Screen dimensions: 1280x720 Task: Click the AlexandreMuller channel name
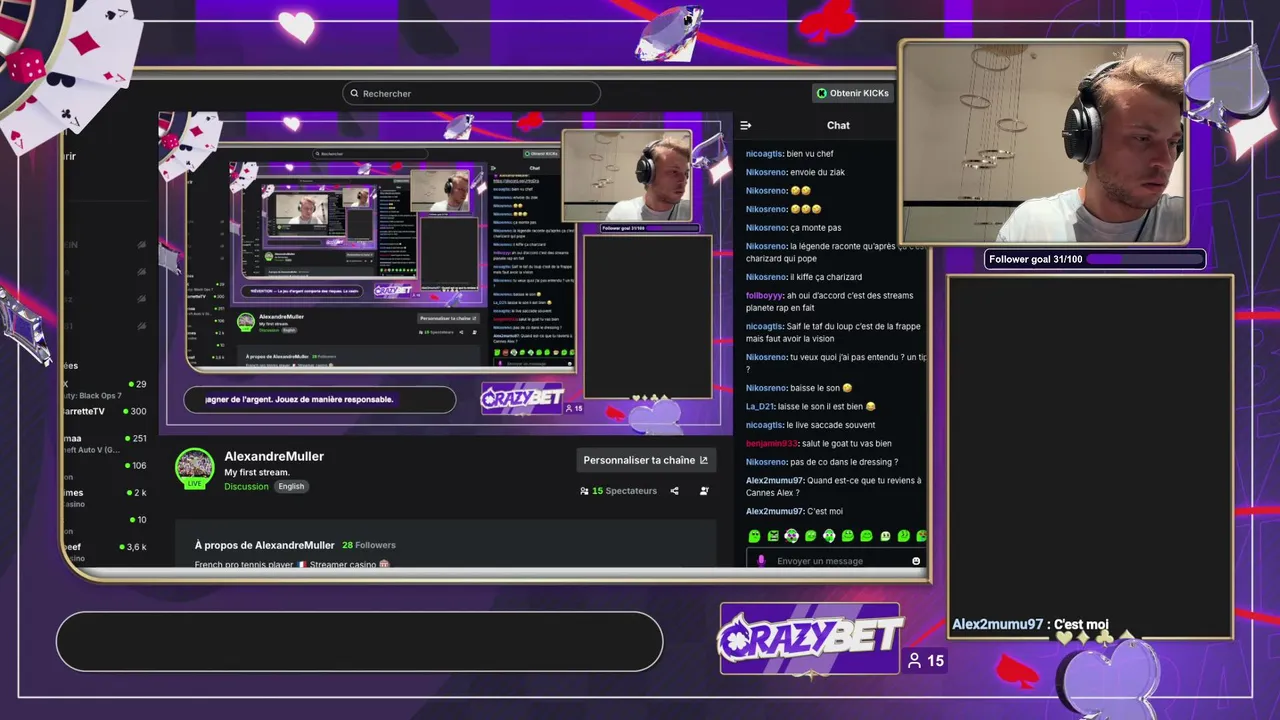[274, 456]
